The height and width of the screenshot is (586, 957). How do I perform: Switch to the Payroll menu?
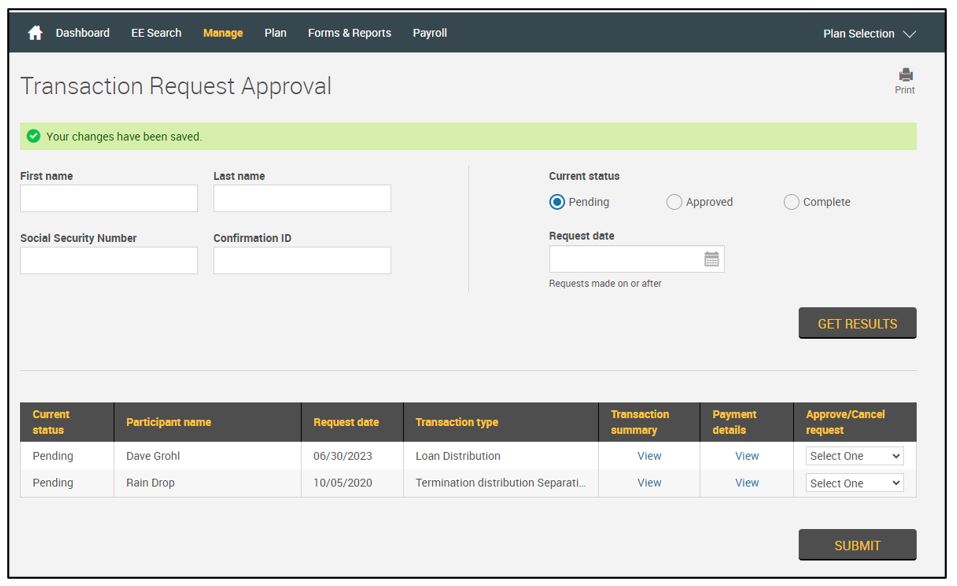click(430, 33)
